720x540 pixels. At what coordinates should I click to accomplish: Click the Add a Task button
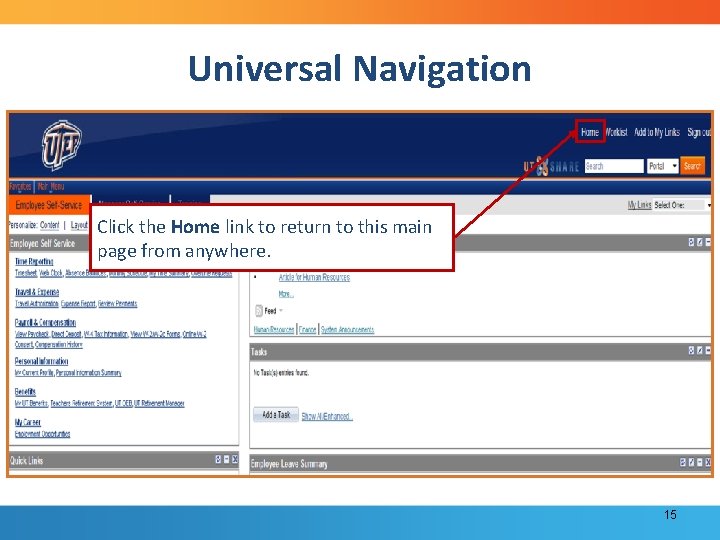(276, 415)
